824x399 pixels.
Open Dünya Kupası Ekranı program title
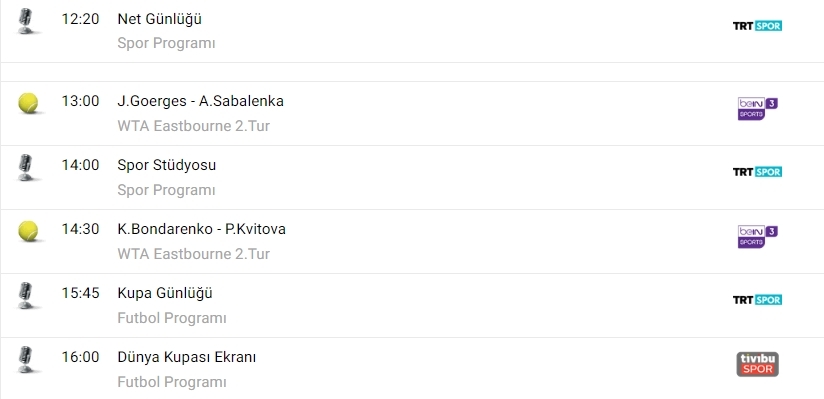(187, 357)
